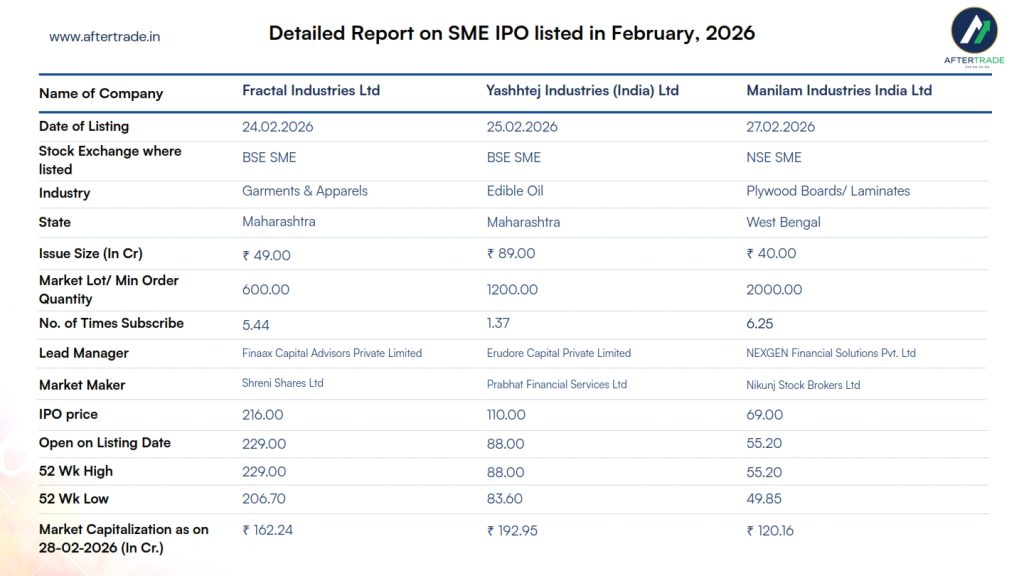Select NEXGEN Financial Solutions Pvt. Ltd
Viewport: 1024px width, 576px height.
pos(830,353)
